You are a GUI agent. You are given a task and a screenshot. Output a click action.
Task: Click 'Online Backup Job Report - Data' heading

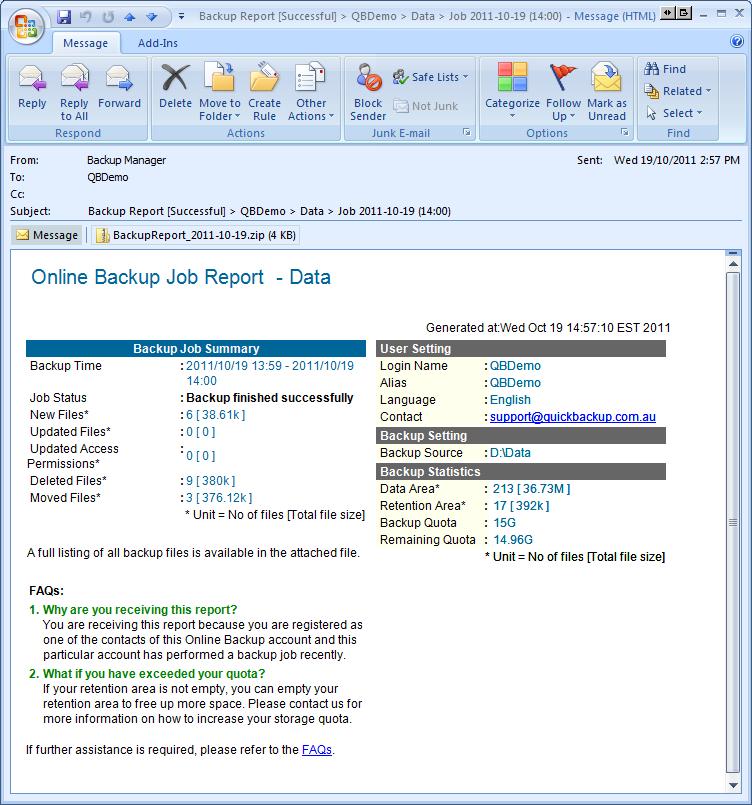point(181,277)
